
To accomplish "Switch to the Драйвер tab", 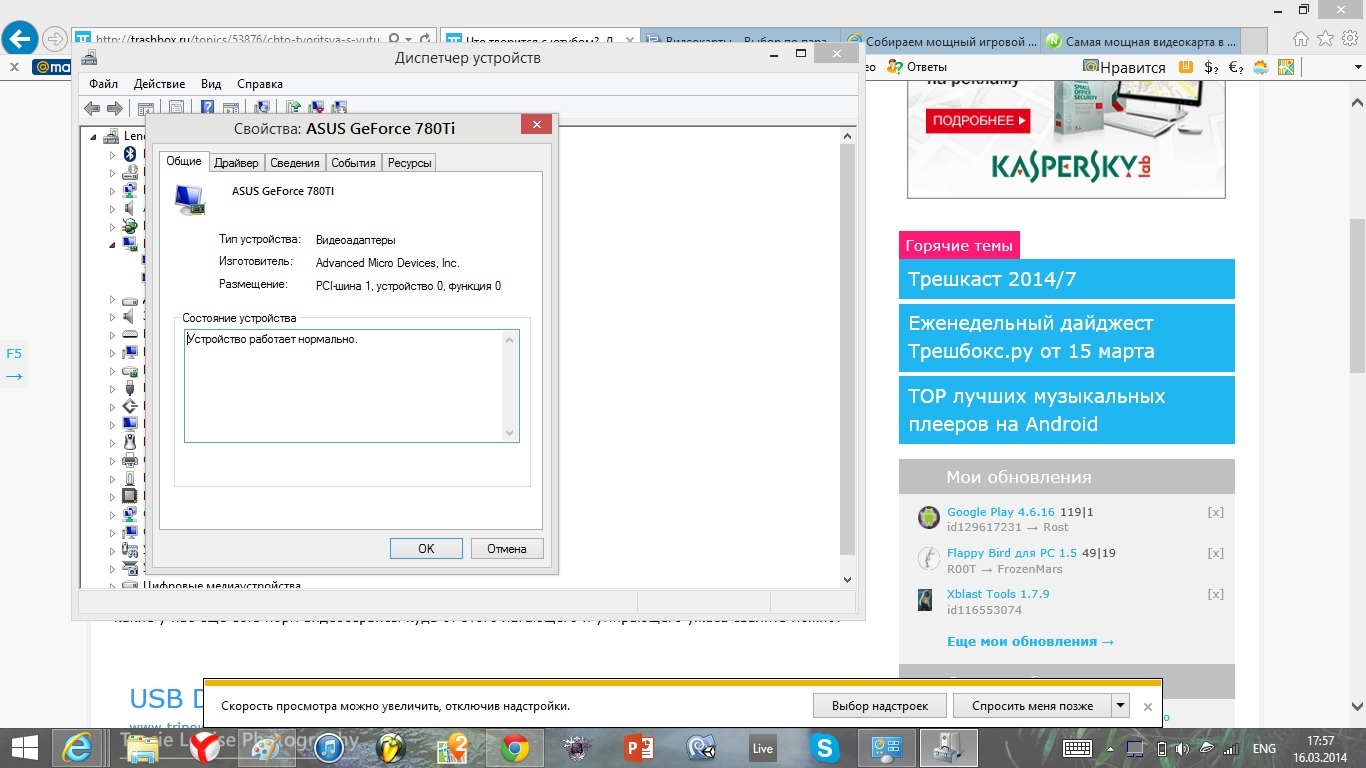I will [x=236, y=163].
